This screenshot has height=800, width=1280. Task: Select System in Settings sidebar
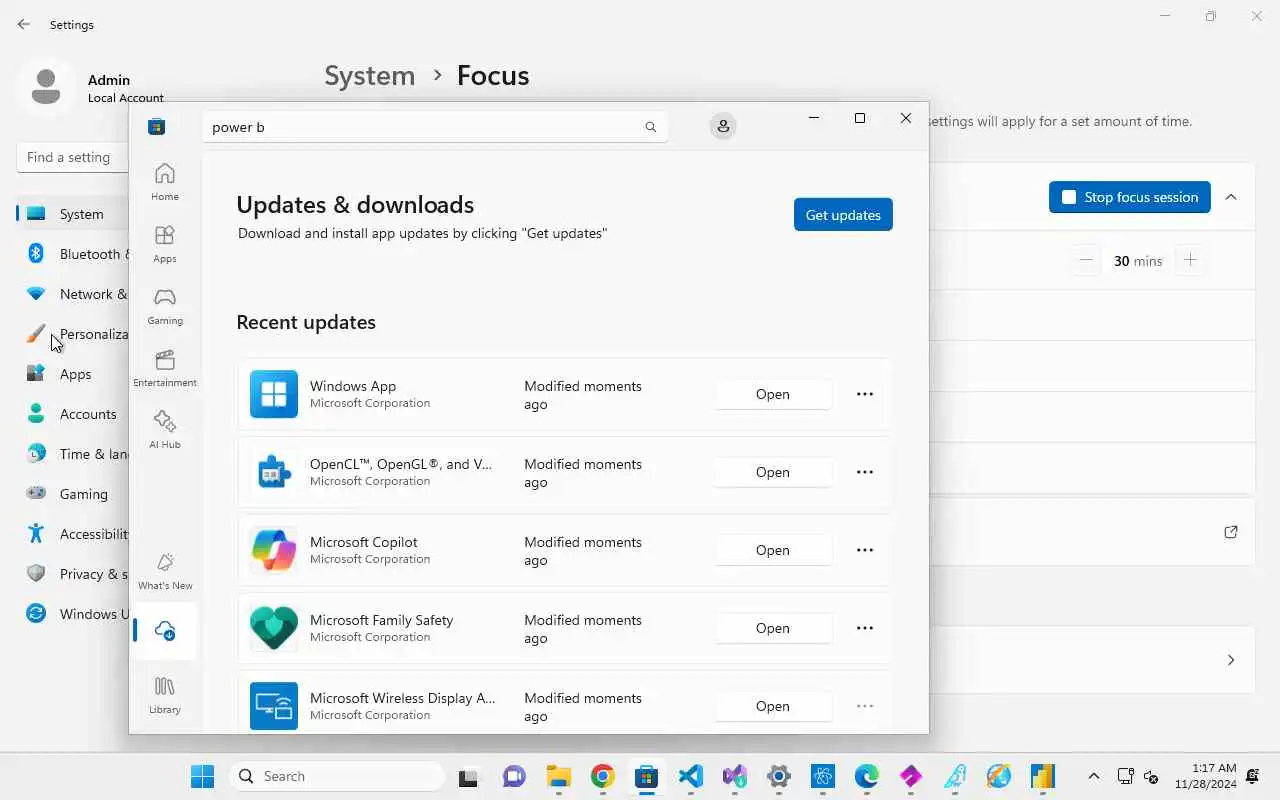(74, 214)
